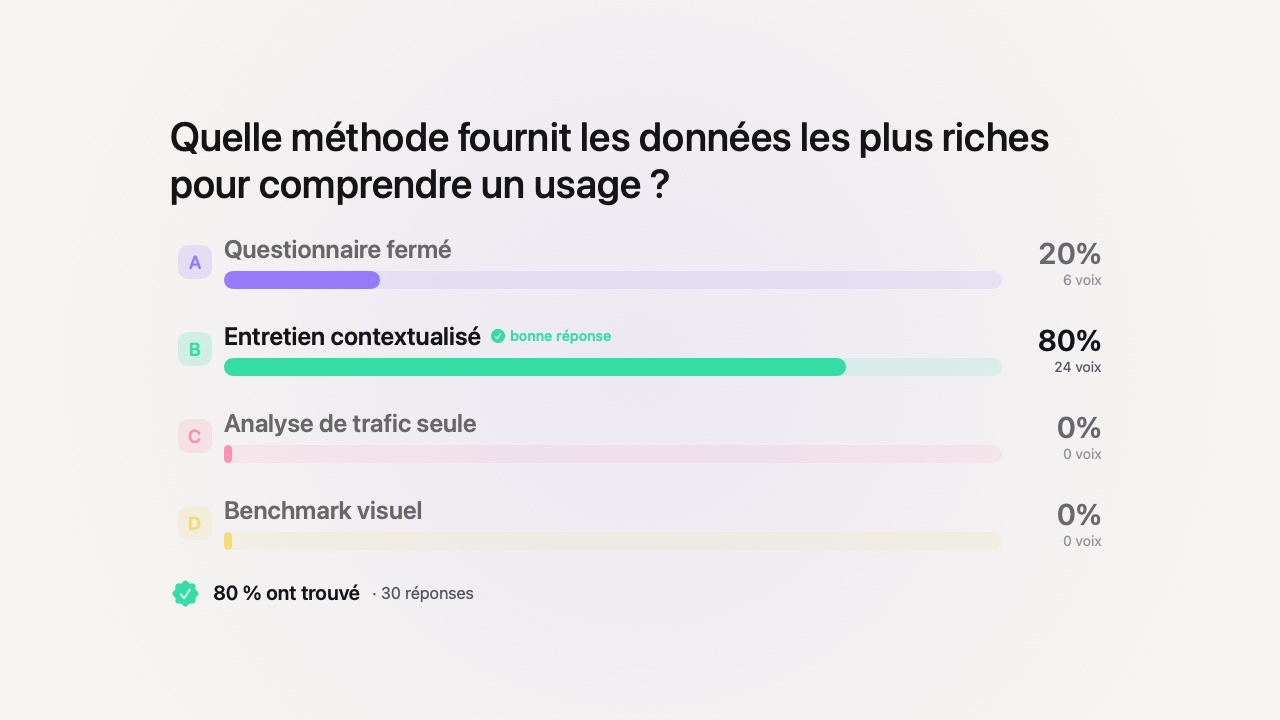
Task: Click the pink C letter badge
Action: coord(195,436)
